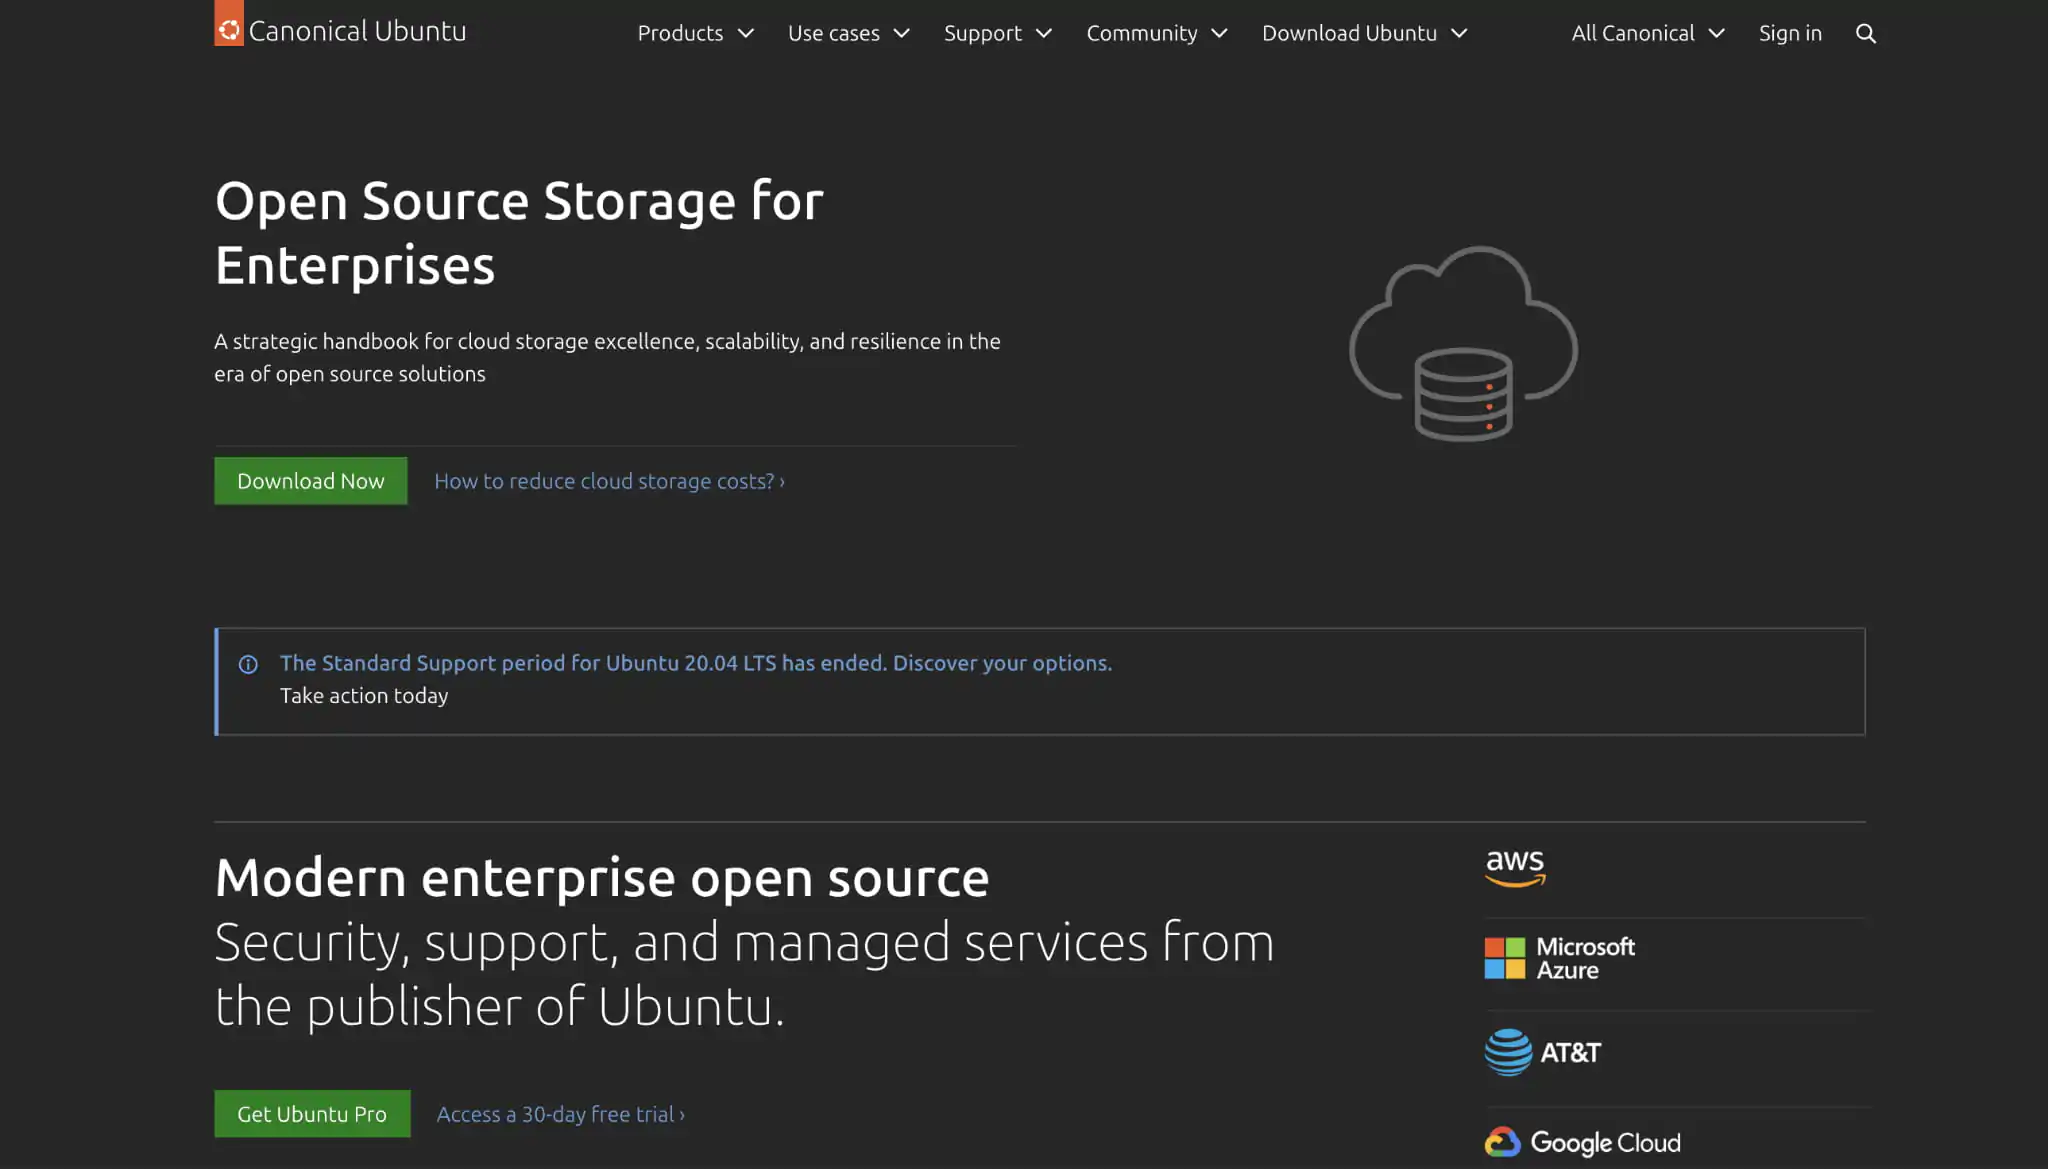Click Security, support, and managed services subheading
2048x1169 pixels.
point(744,974)
